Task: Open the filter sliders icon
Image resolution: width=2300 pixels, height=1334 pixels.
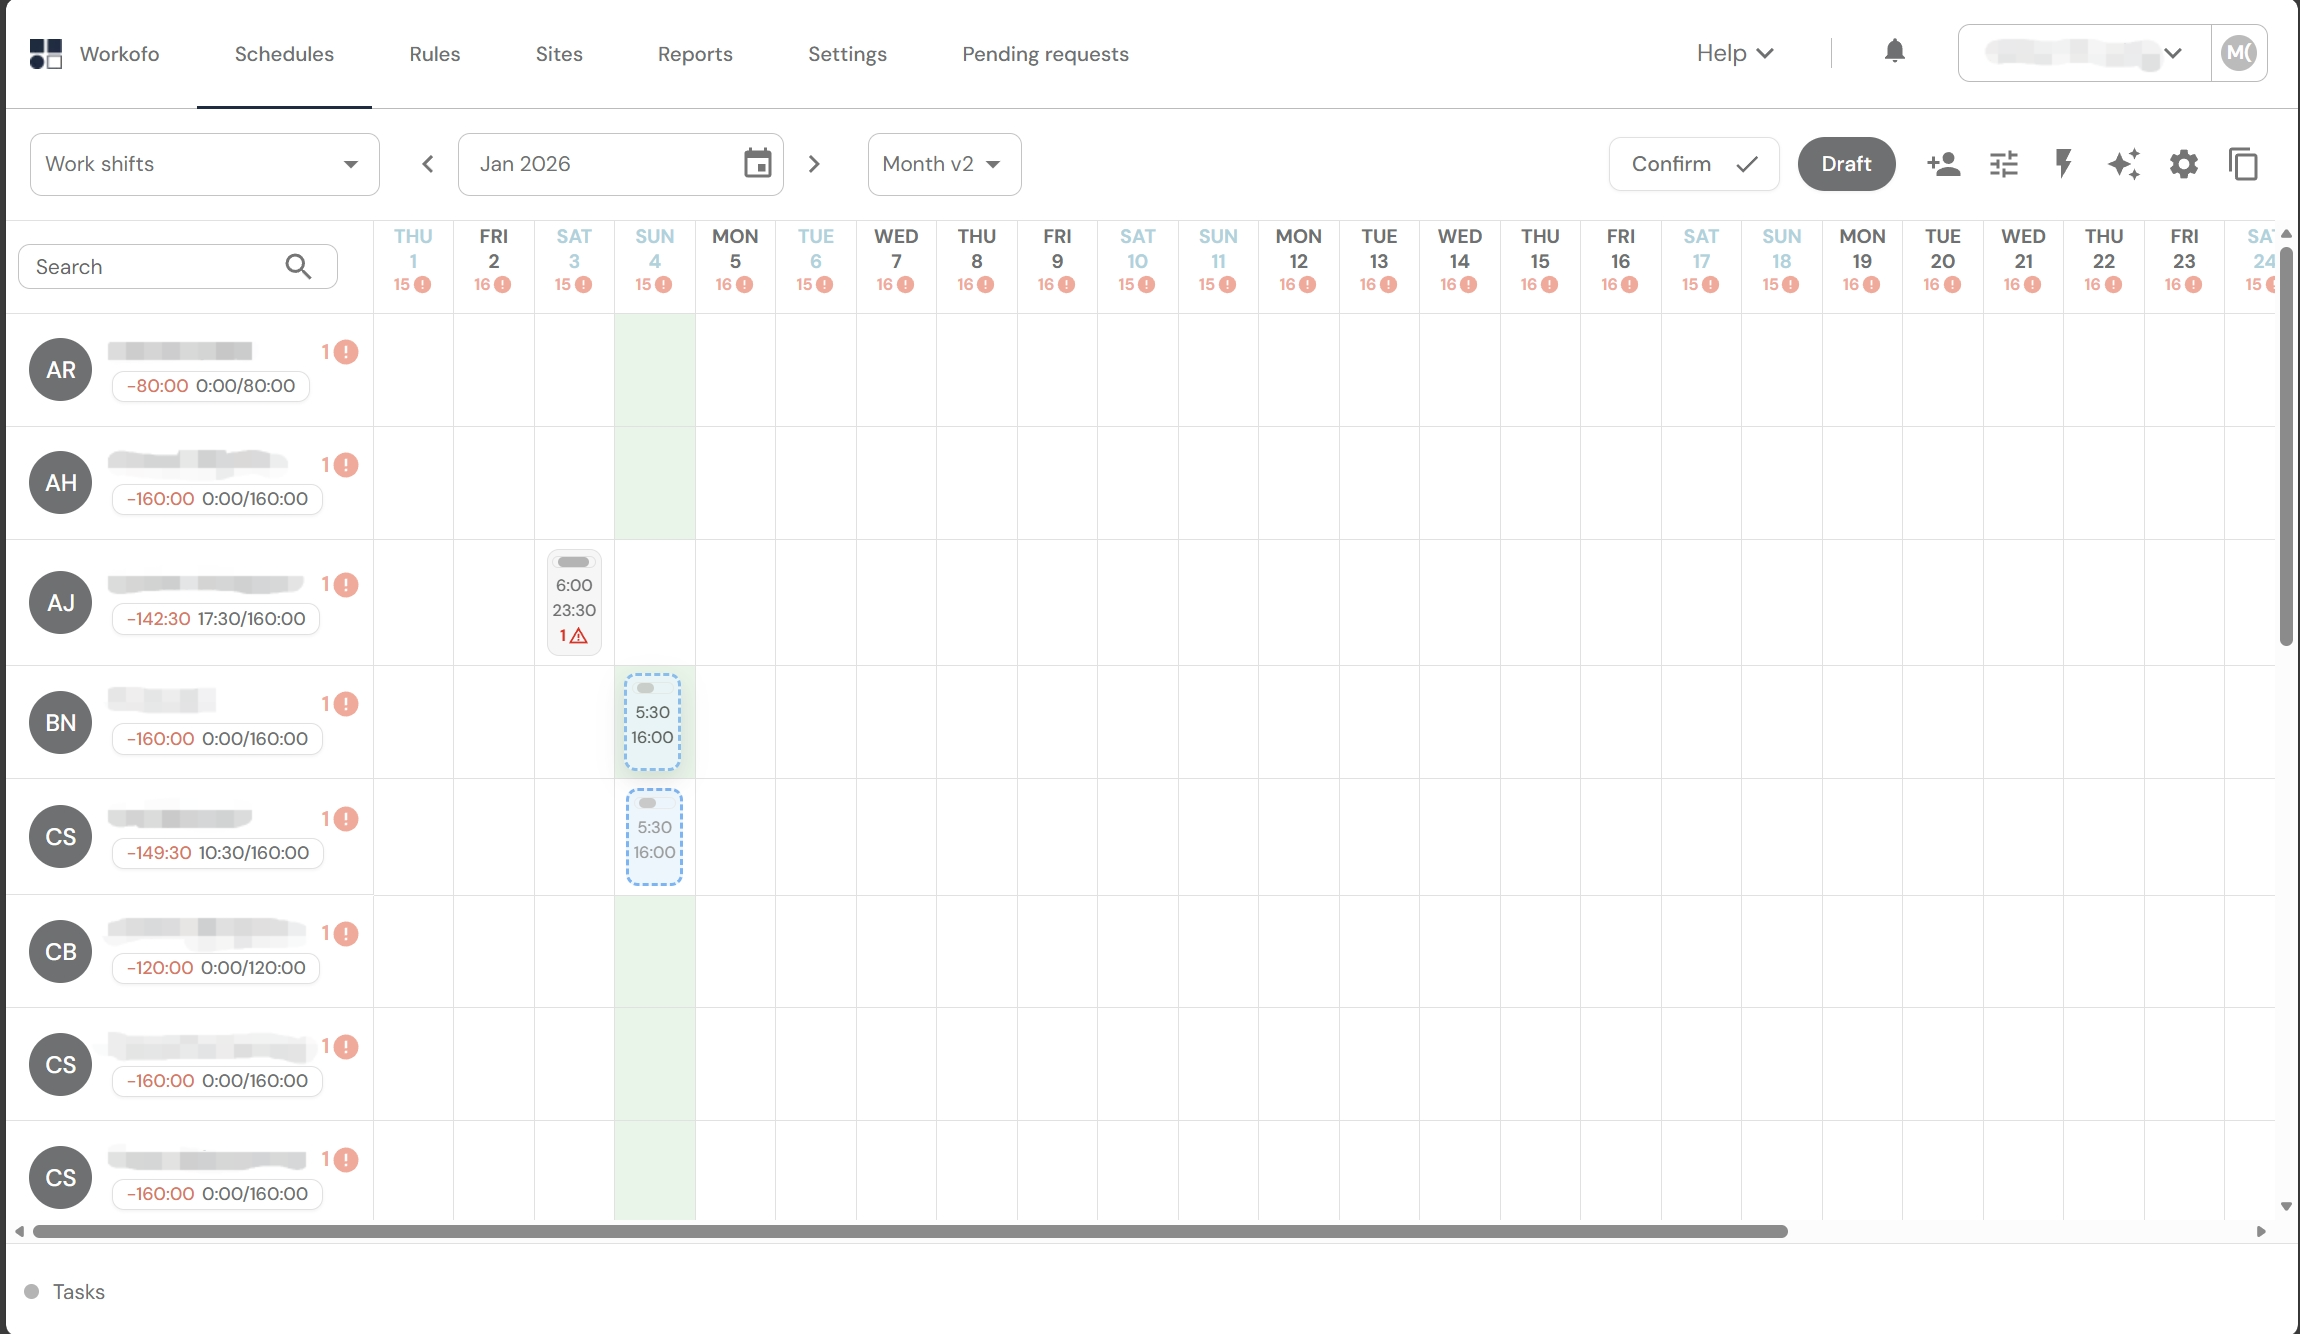Action: click(2003, 164)
